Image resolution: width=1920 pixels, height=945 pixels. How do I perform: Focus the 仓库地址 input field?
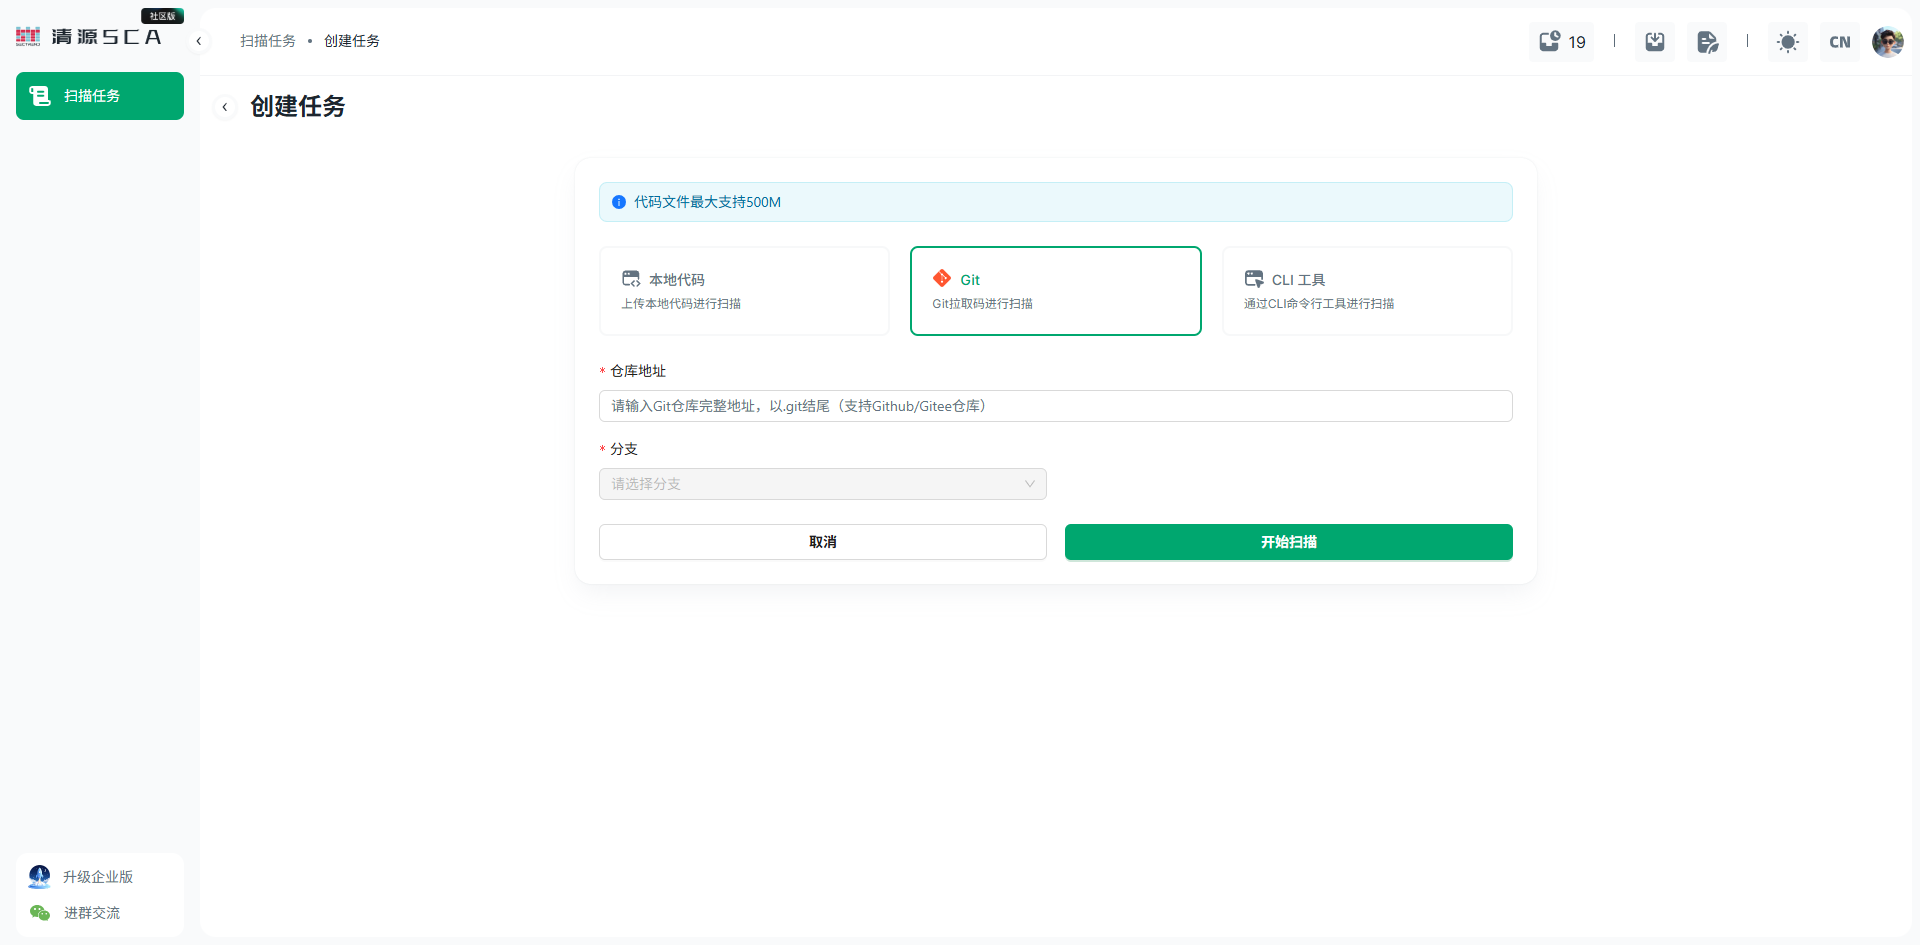1055,406
